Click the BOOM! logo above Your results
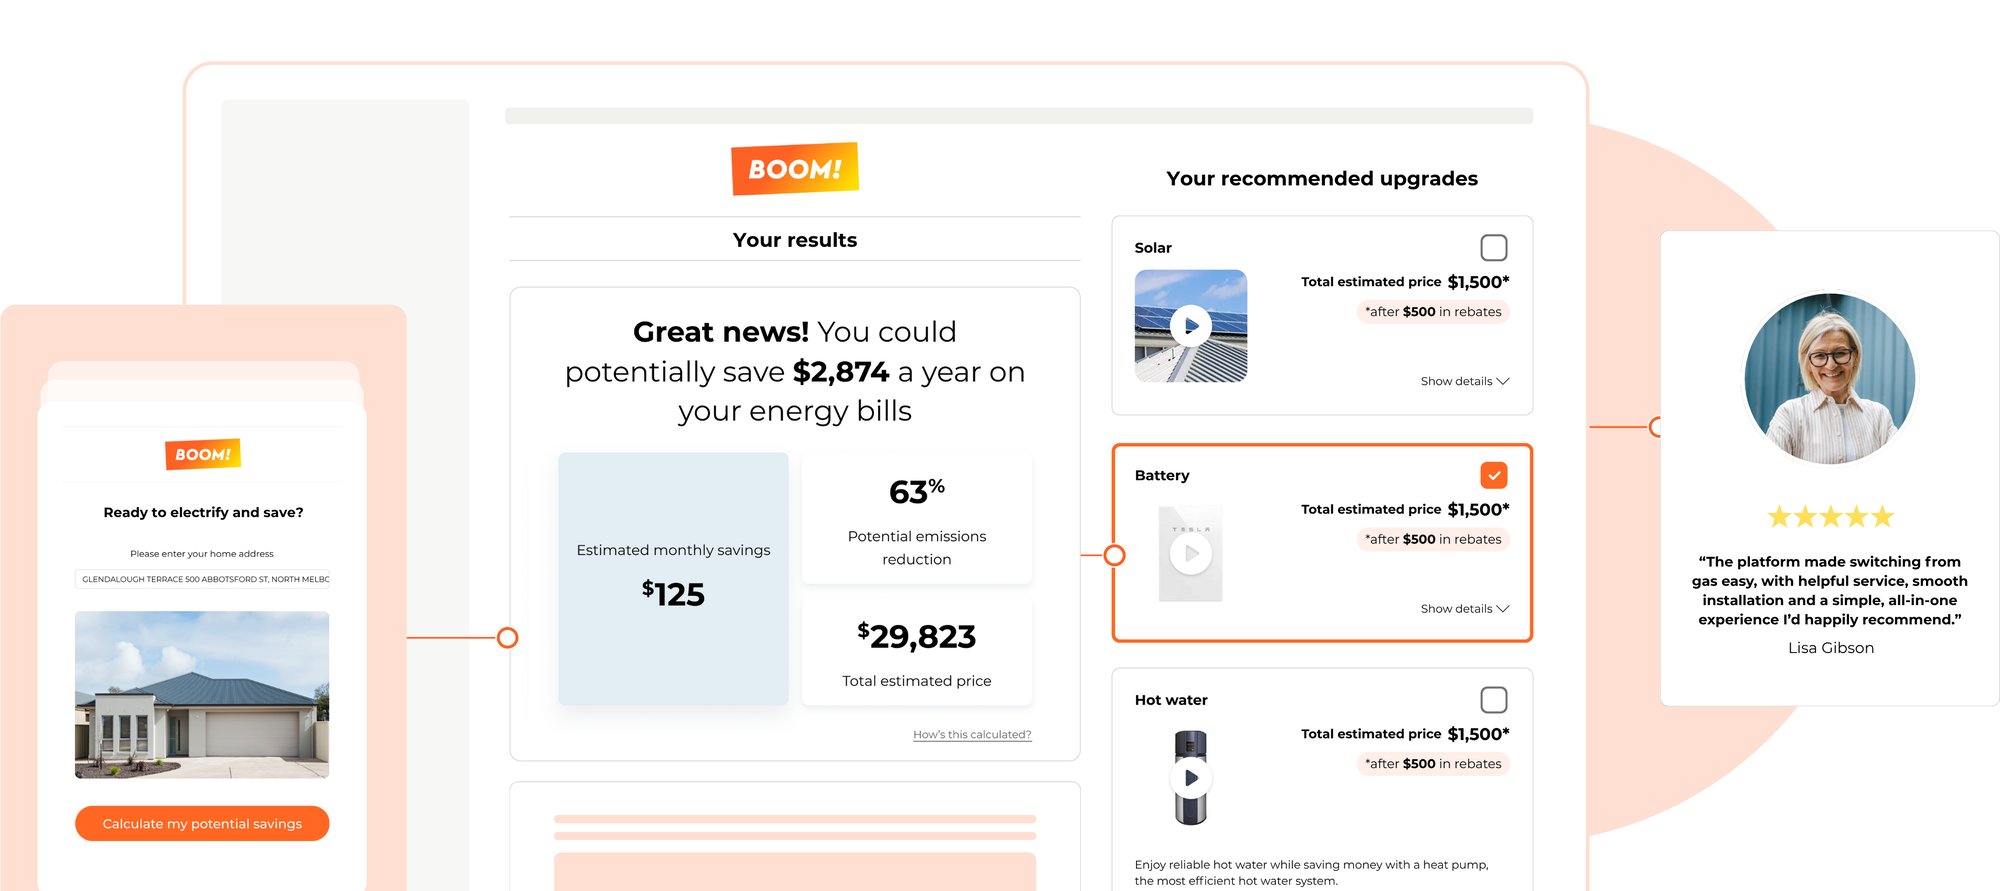2000x891 pixels. pos(795,169)
